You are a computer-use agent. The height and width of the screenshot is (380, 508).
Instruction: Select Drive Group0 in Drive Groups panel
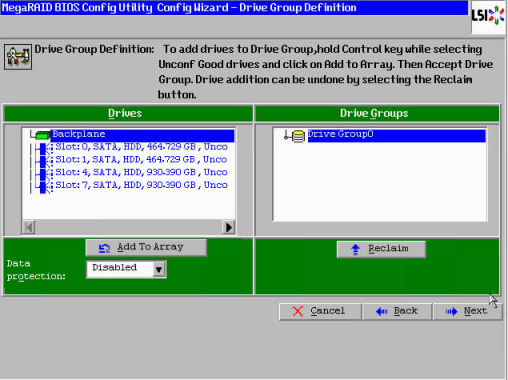[396, 135]
